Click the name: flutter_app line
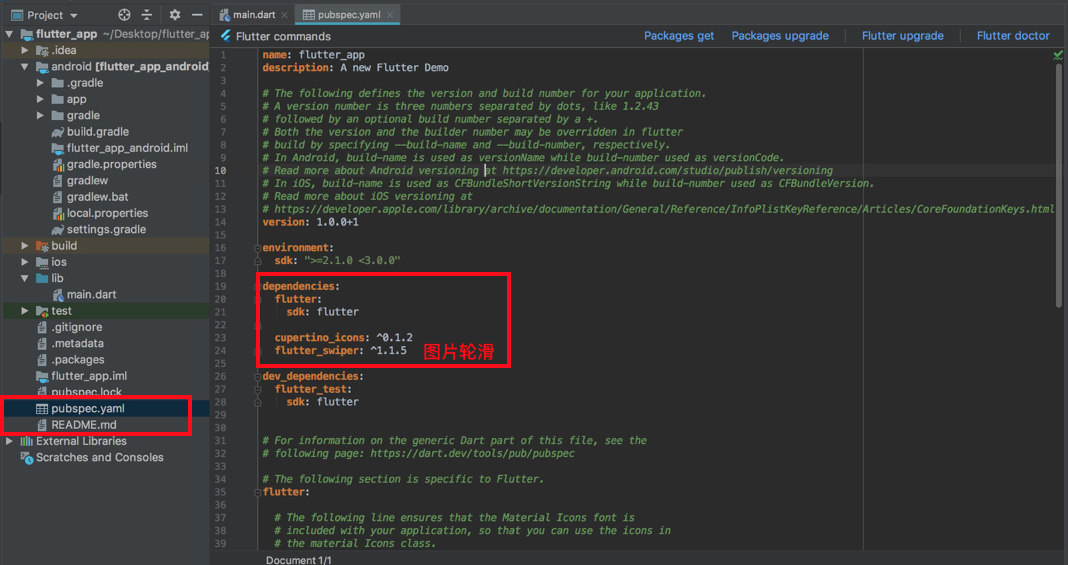The height and width of the screenshot is (565, 1068). coord(313,55)
